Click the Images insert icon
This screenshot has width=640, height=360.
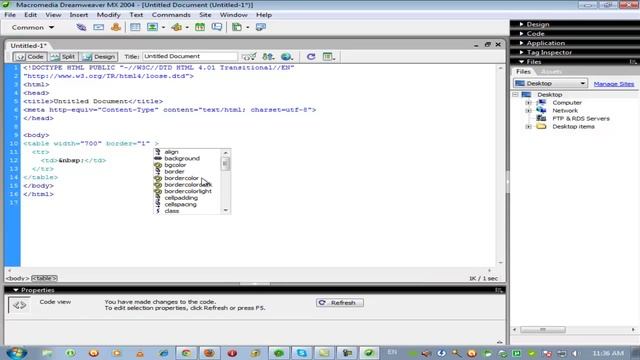pyautogui.click(x=152, y=27)
